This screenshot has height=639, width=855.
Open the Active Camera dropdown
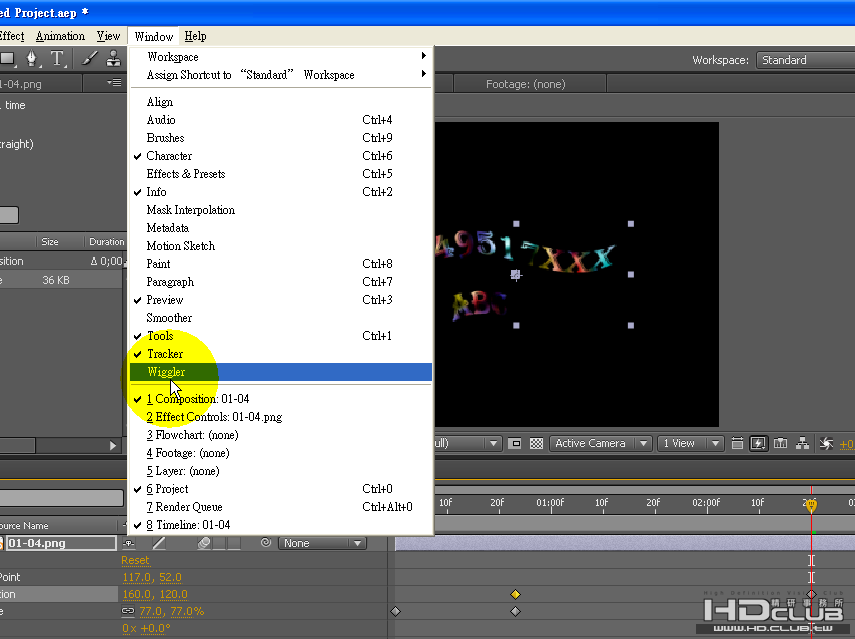(600, 443)
